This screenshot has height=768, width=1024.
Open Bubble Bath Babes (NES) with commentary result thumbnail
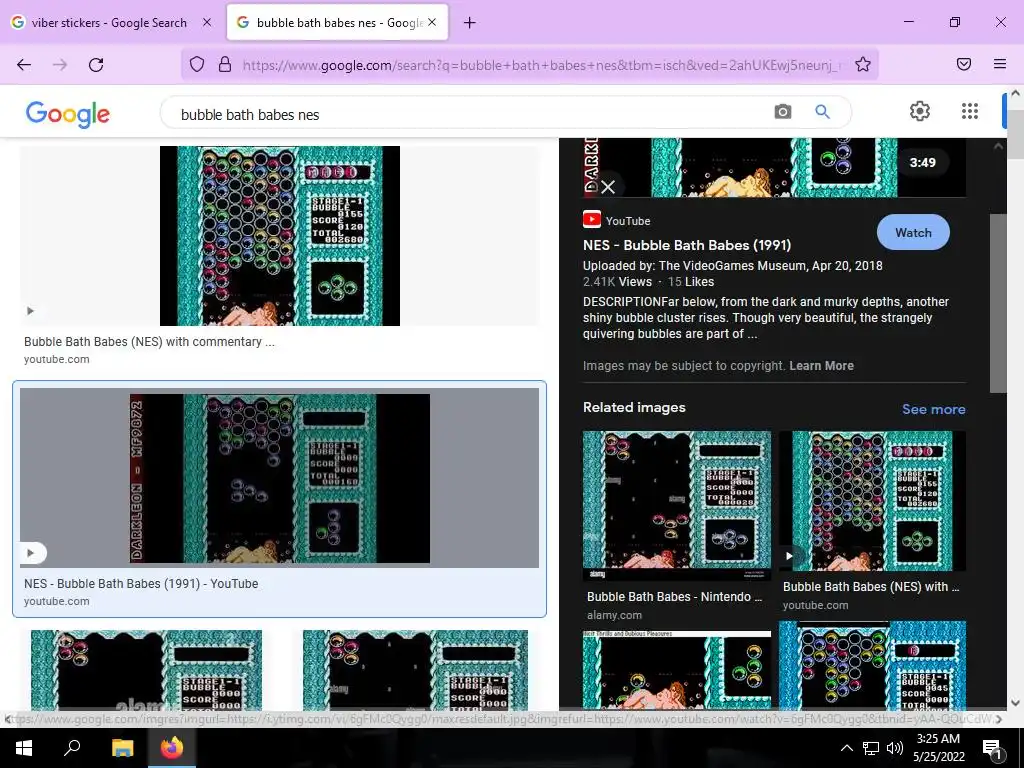(280, 236)
